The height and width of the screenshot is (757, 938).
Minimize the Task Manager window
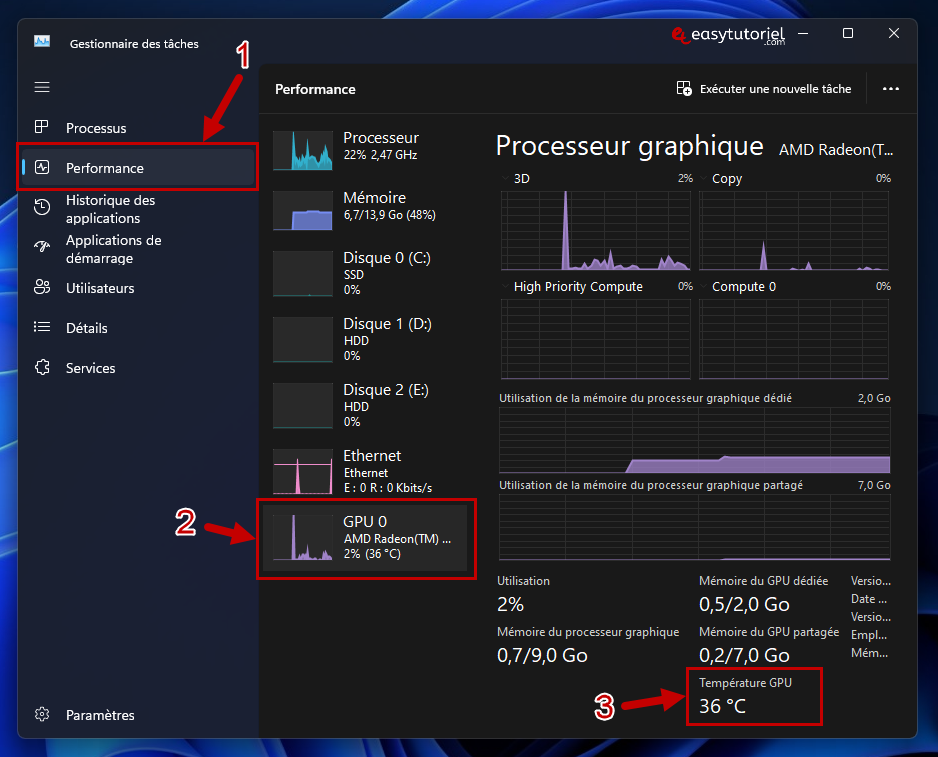tap(803, 34)
